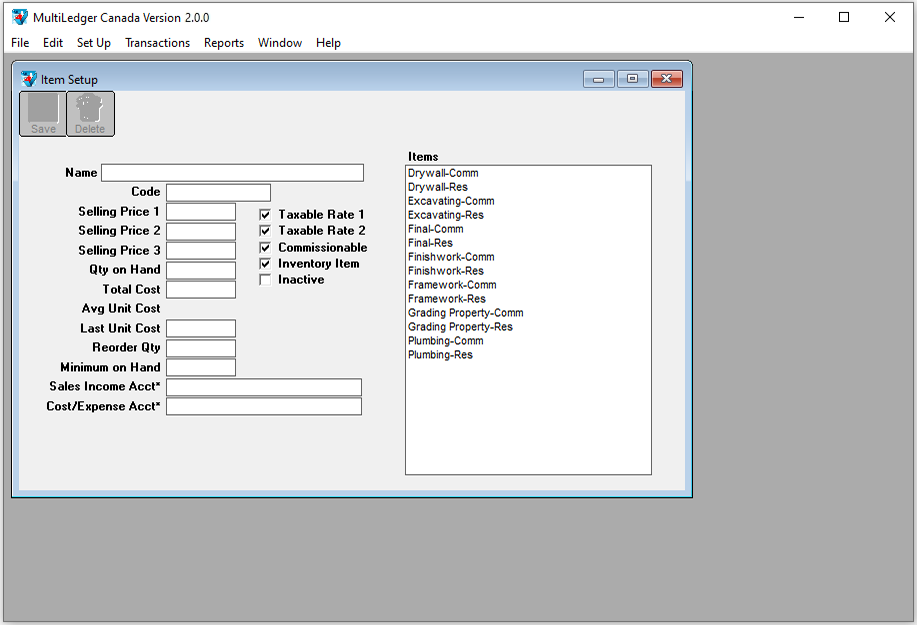This screenshot has width=917, height=625.
Task: Select Drywall-Comm in the Items list
Action: pyautogui.click(x=443, y=173)
